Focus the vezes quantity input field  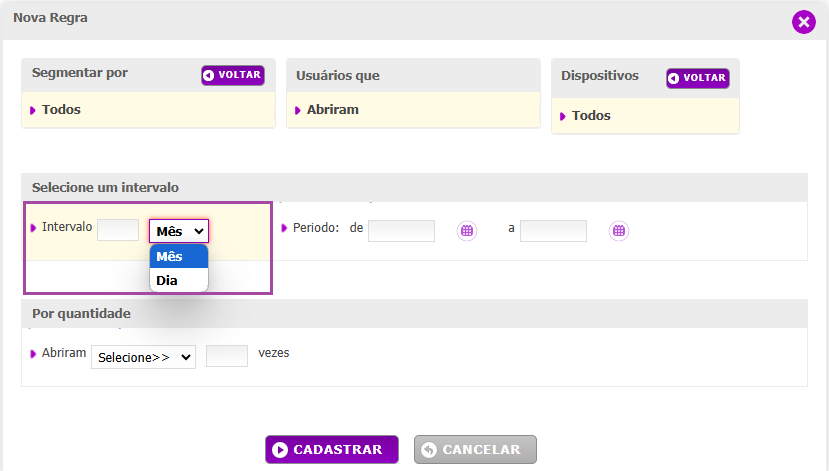227,356
